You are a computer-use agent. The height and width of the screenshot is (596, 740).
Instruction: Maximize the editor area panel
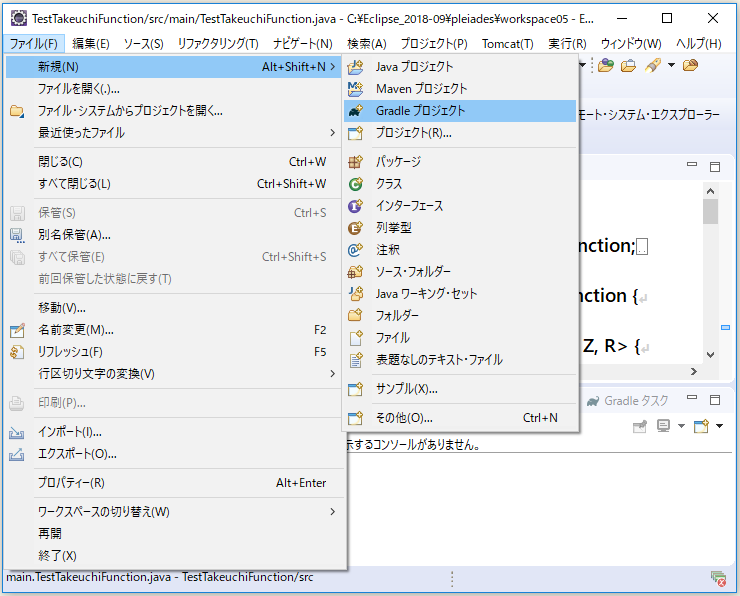pos(715,167)
